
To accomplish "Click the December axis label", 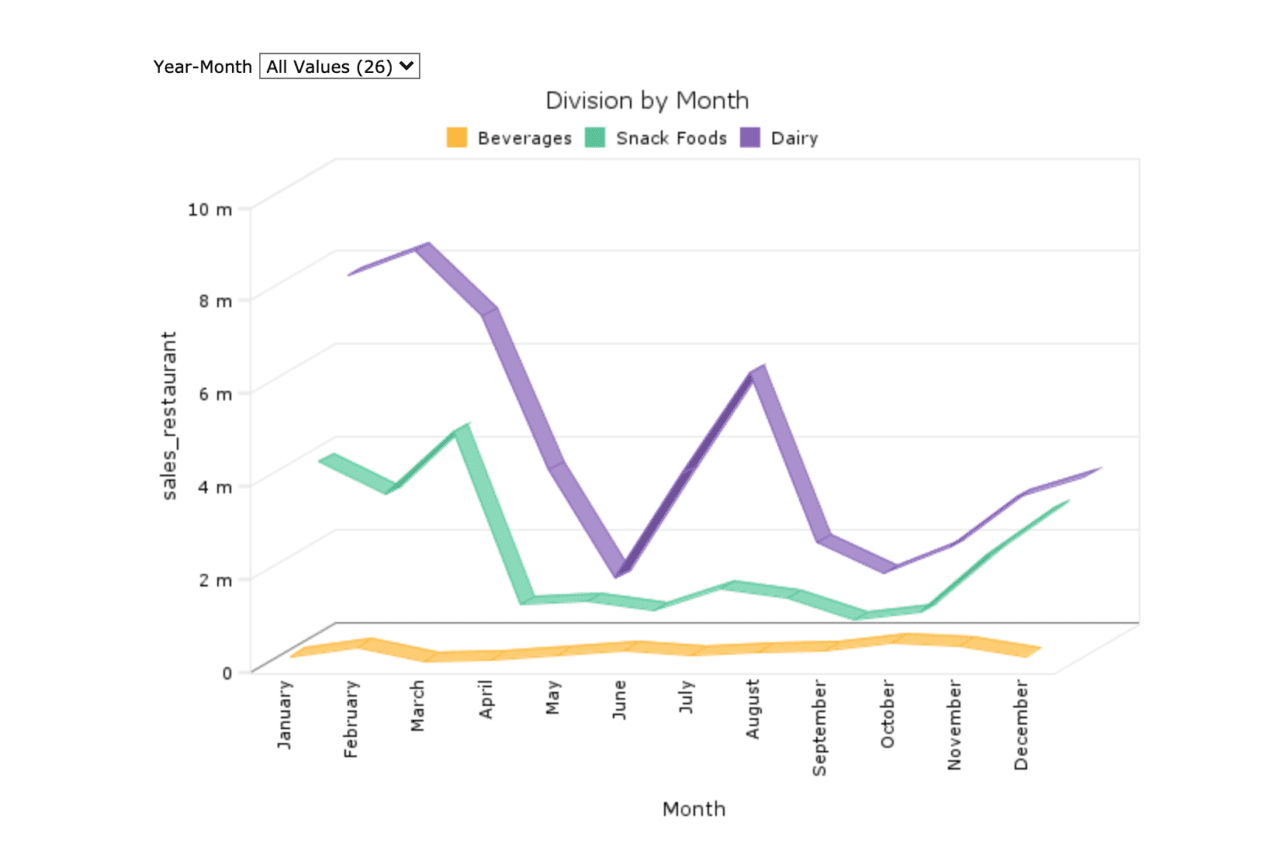I will pyautogui.click(x=1021, y=722).
